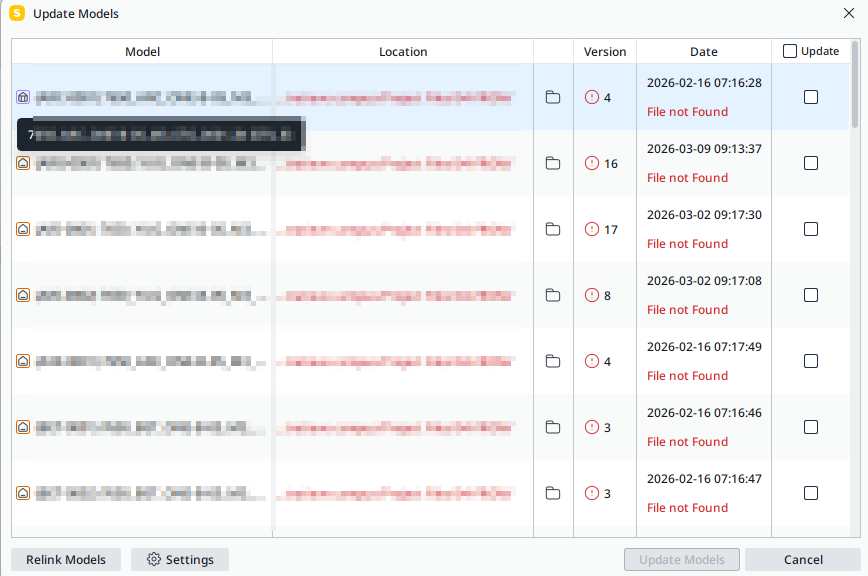The image size is (868, 576).
Task: Click File not Found under 2026-02-16 07:16:46
Action: (687, 442)
